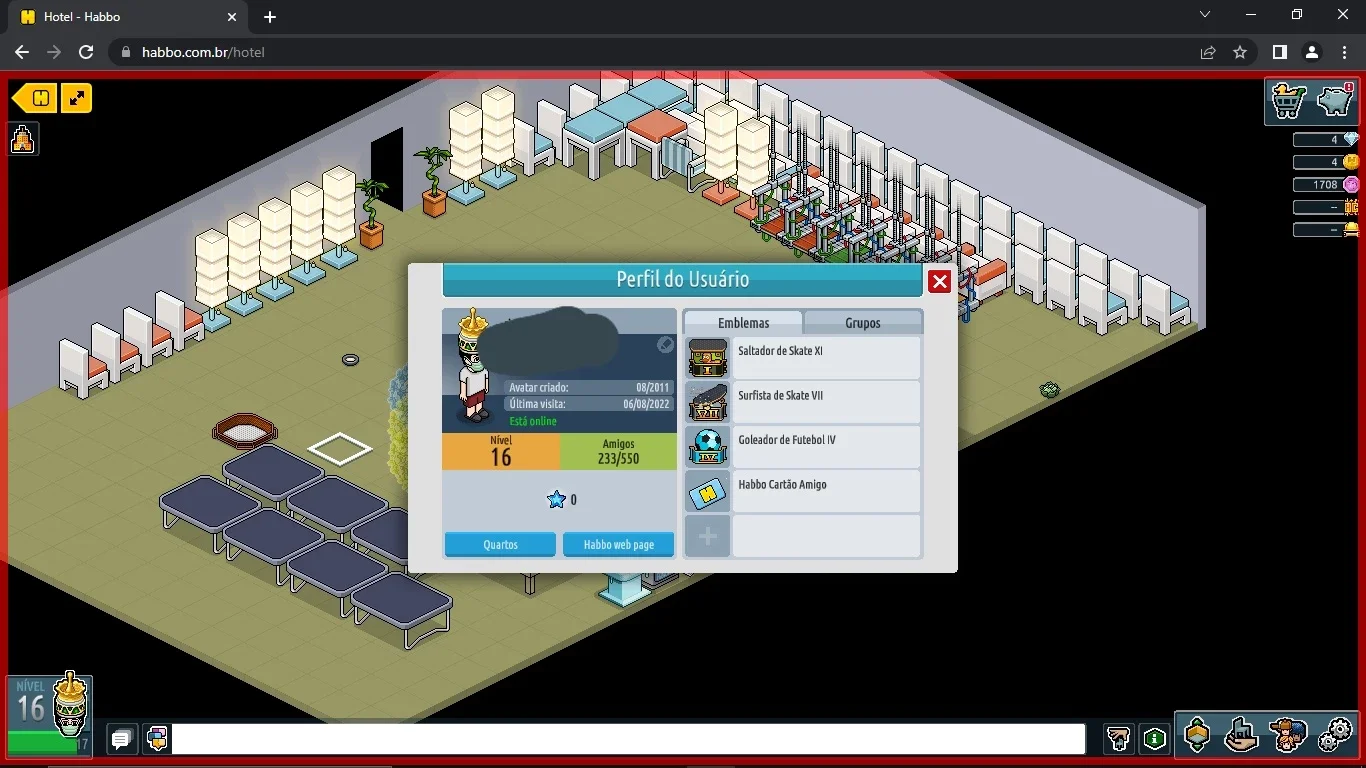Focus the chat input field
The image size is (1366, 768).
(x=628, y=739)
